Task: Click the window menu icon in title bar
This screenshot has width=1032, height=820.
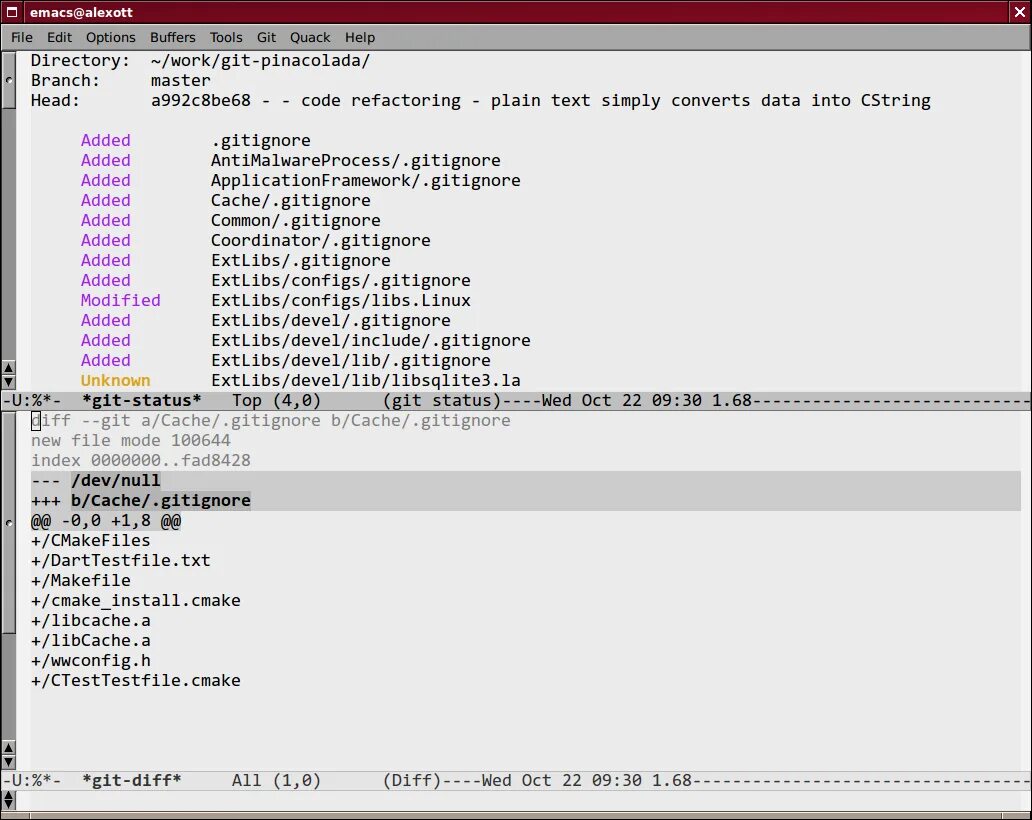Action: pyautogui.click(x=11, y=12)
